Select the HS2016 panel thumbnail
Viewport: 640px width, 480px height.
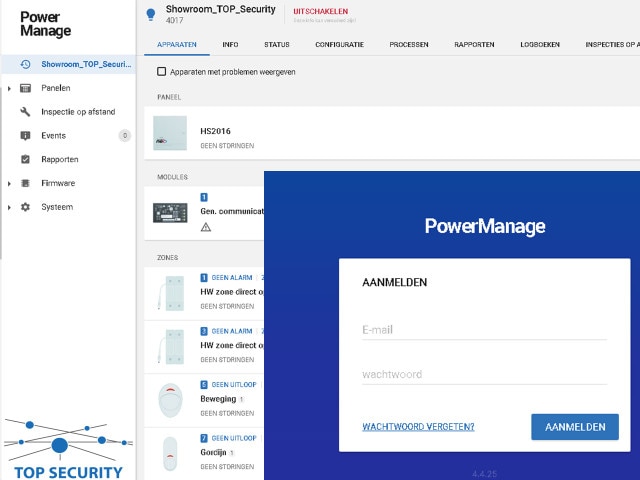pyautogui.click(x=170, y=133)
